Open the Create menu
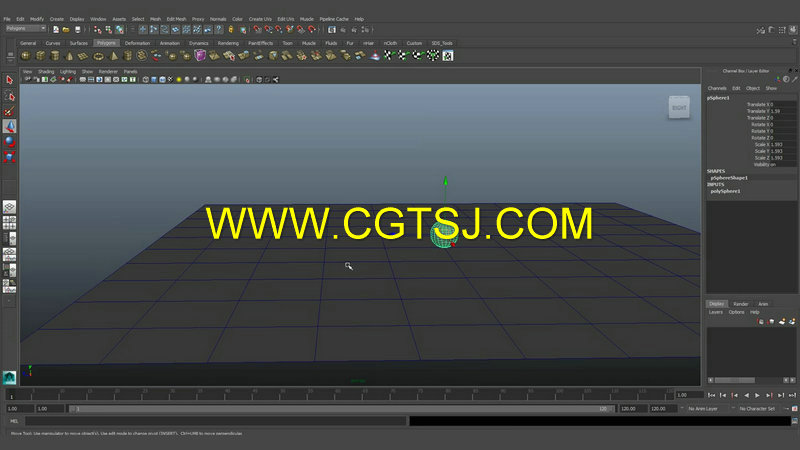Viewport: 800px width, 450px height. [x=57, y=19]
